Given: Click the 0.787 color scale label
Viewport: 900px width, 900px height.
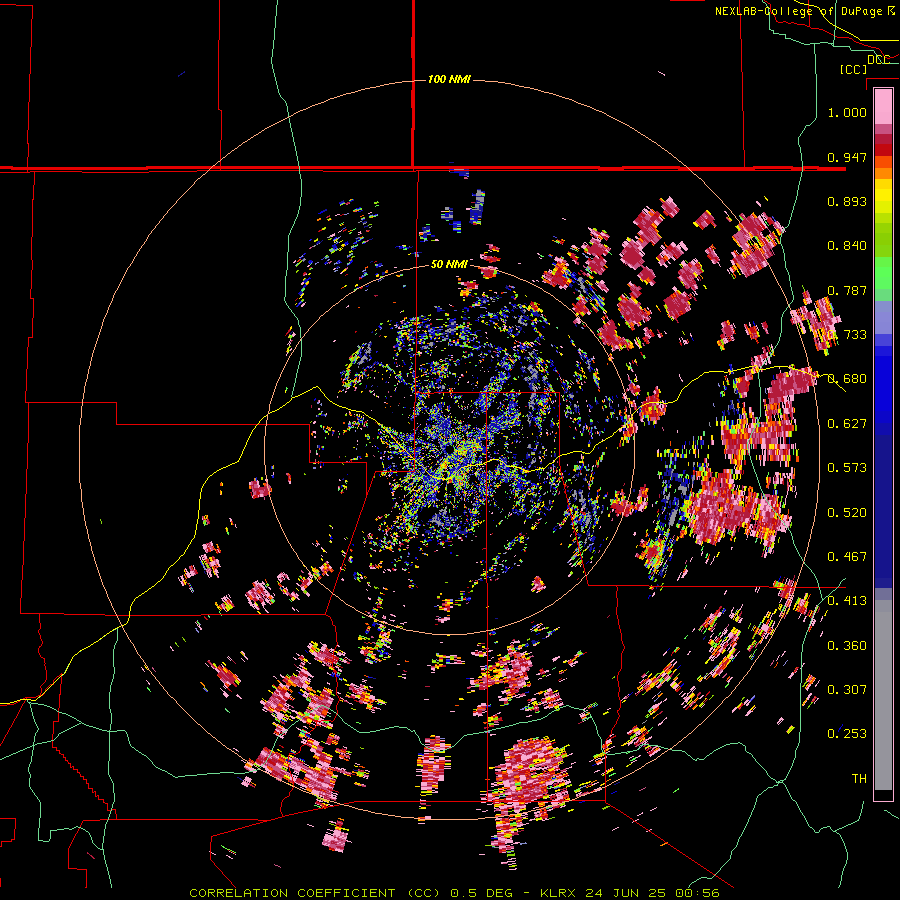Looking at the screenshot, I should [847, 290].
